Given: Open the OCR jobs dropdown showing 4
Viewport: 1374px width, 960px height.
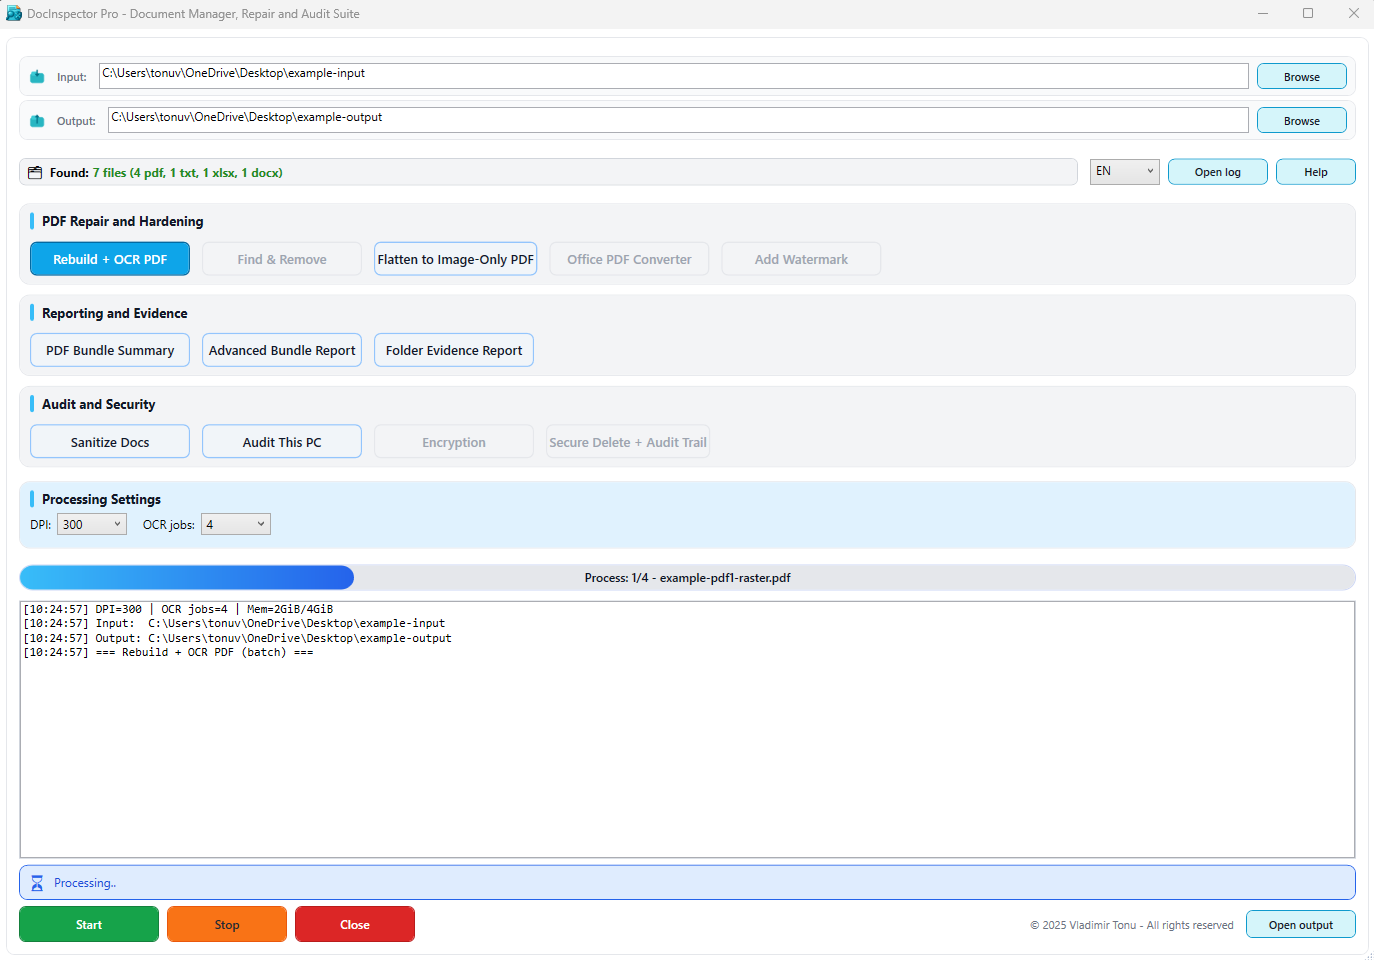Looking at the screenshot, I should tap(235, 523).
